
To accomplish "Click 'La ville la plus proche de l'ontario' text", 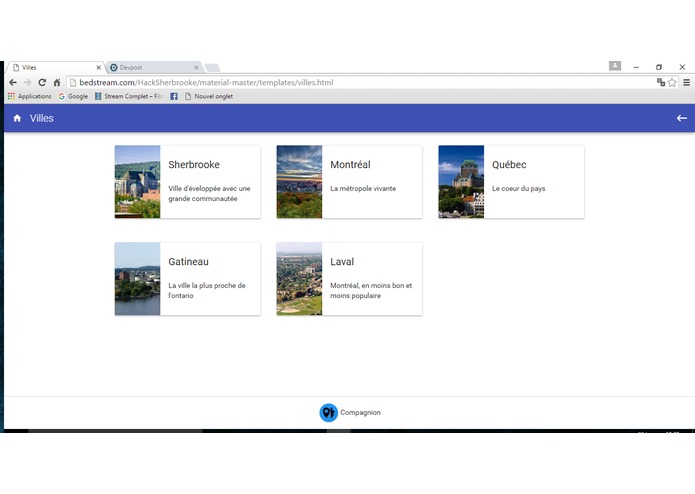I will coord(207,291).
